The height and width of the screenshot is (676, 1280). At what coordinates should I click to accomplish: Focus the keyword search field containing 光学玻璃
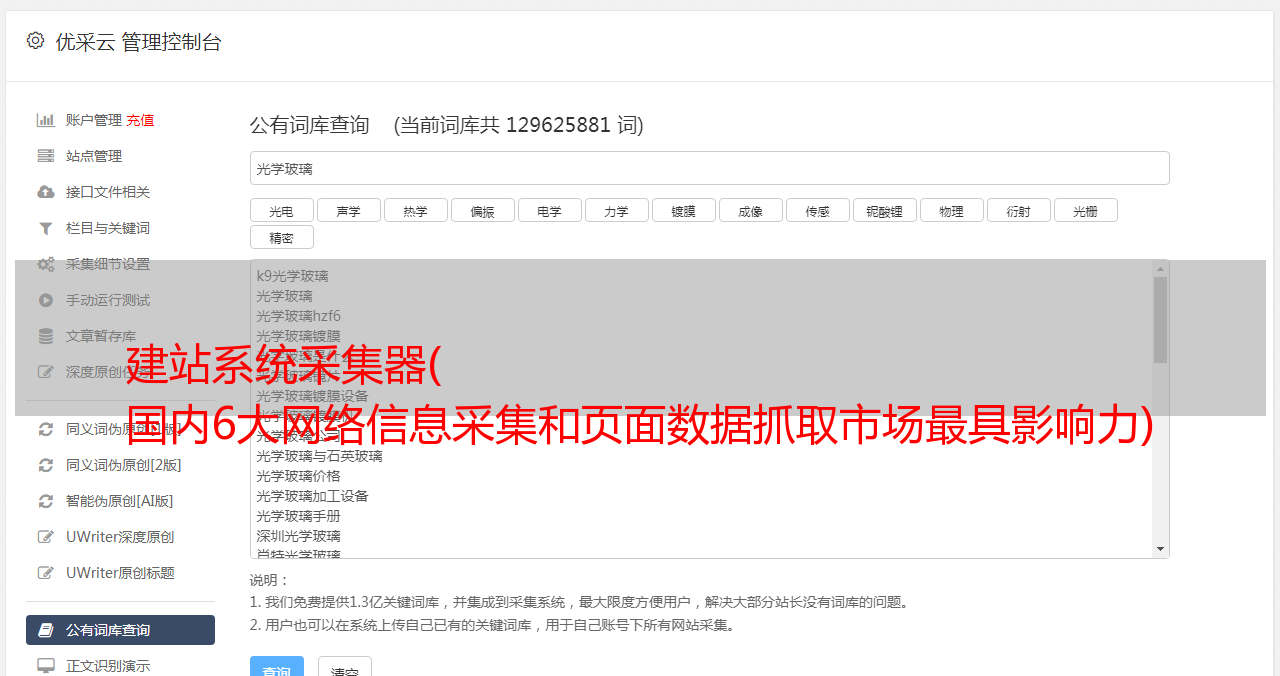click(709, 168)
